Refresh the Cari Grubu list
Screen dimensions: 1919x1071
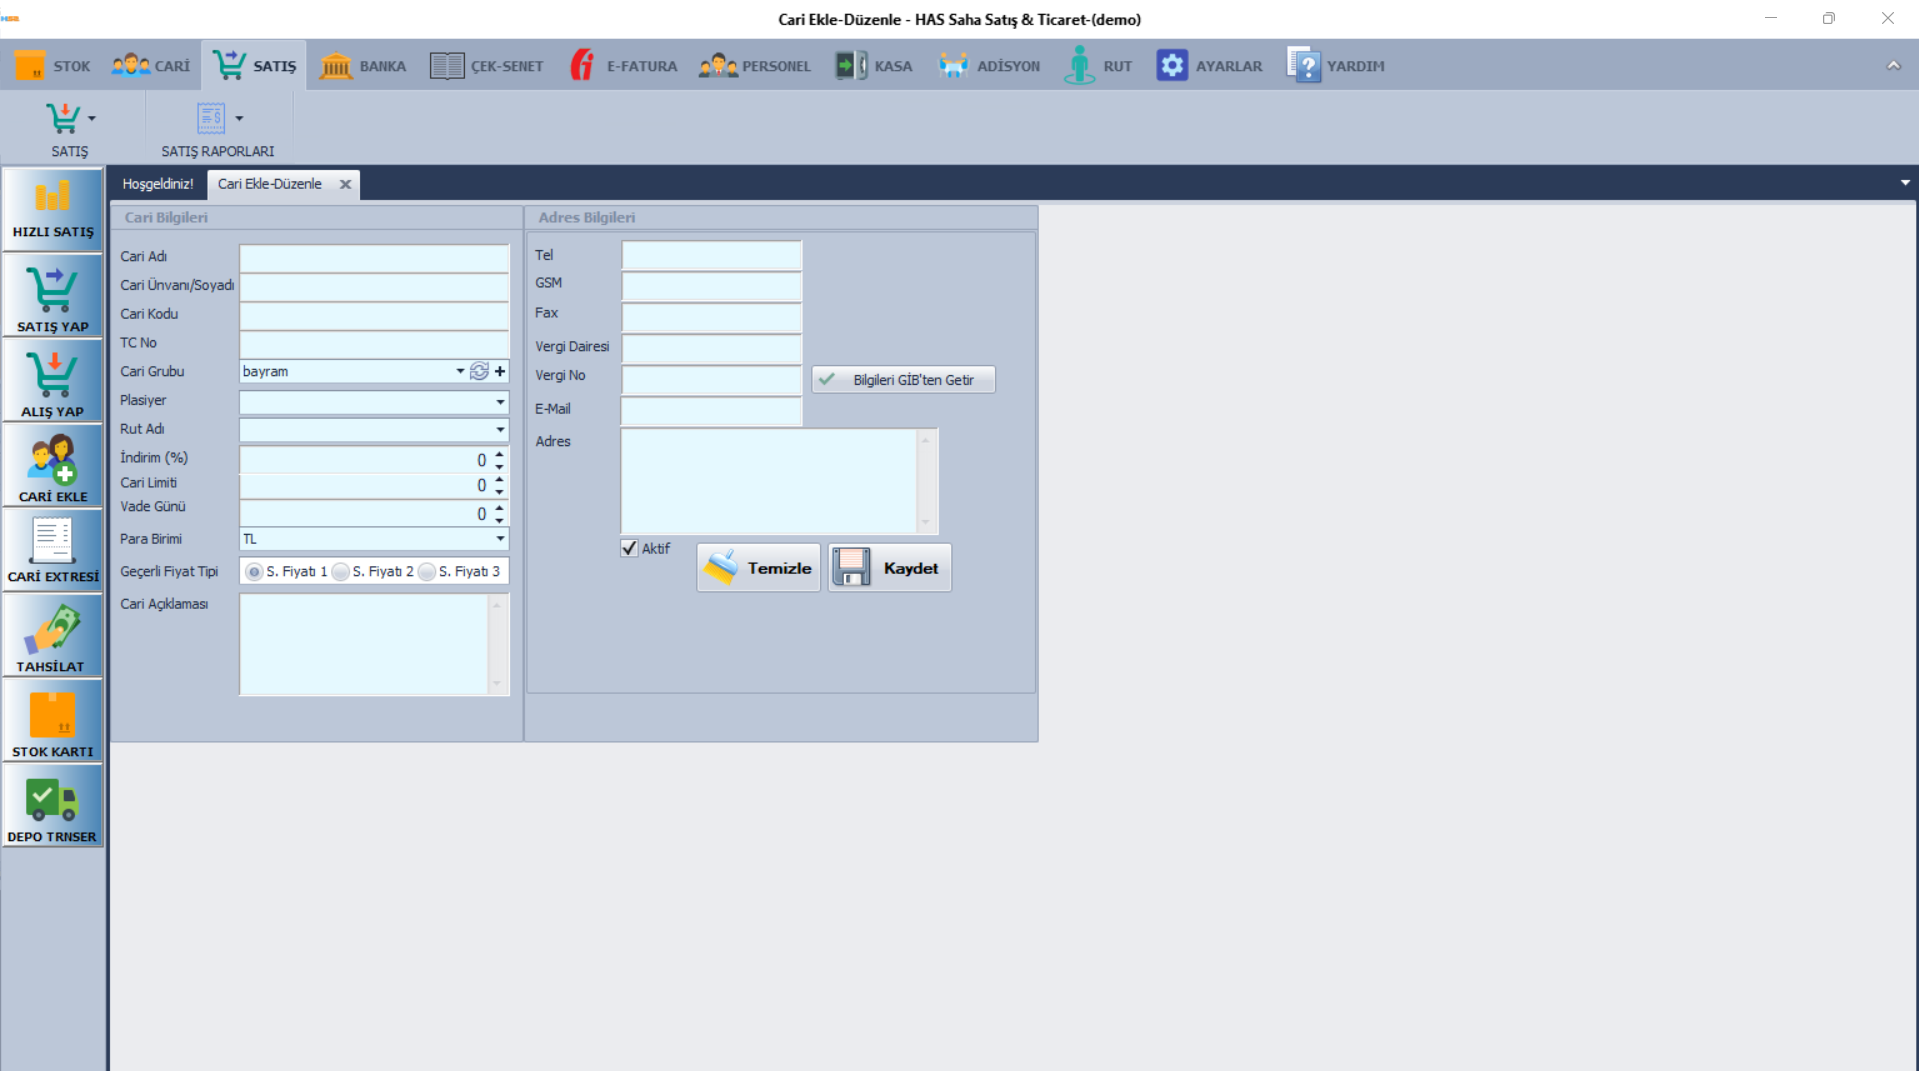pos(479,371)
